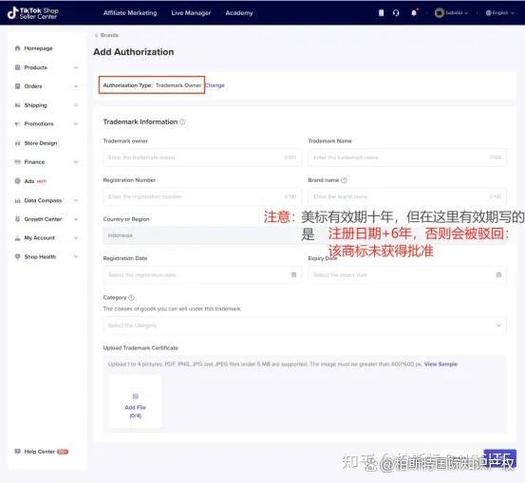The width and height of the screenshot is (525, 483).
Task: Click the Promotions sidebar icon
Action: [x=17, y=124]
